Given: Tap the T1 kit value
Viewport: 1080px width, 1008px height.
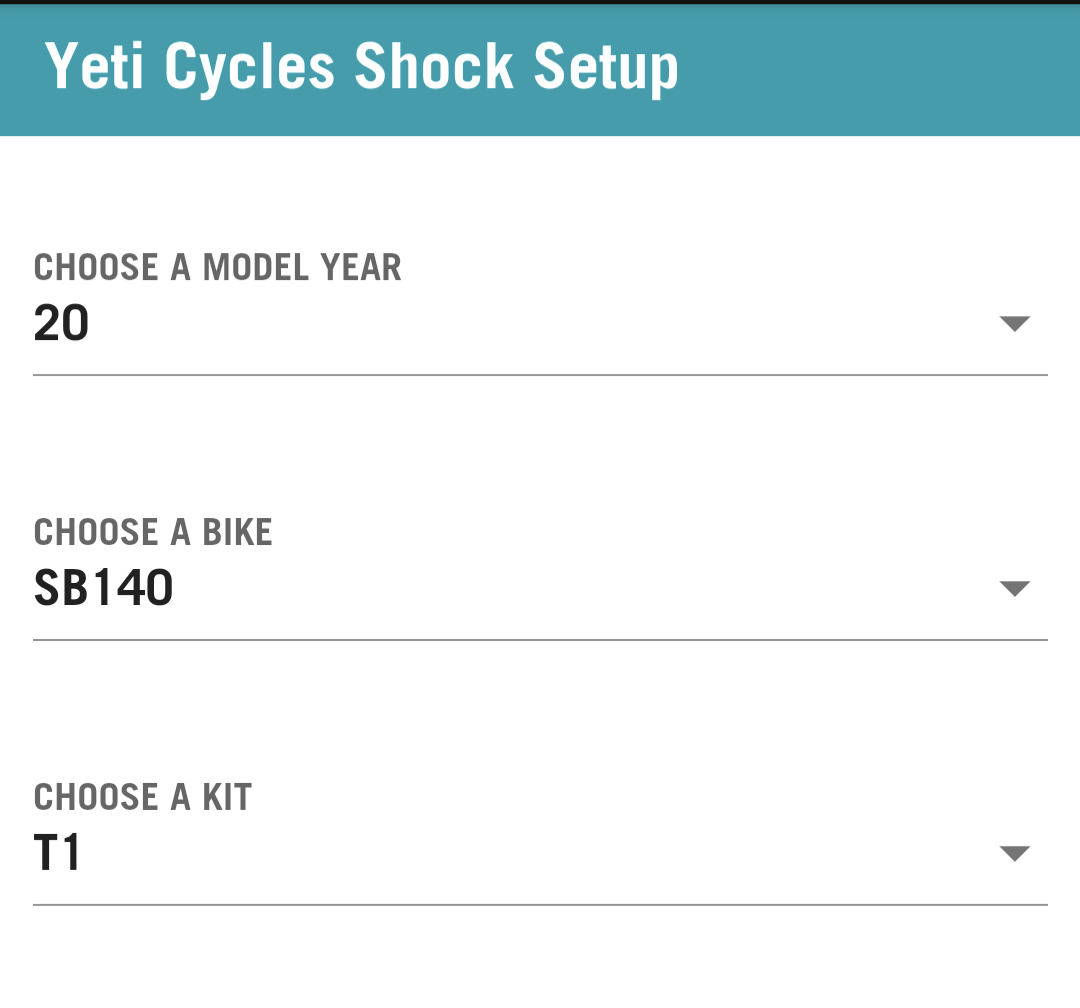Looking at the screenshot, I should pyautogui.click(x=57, y=854).
